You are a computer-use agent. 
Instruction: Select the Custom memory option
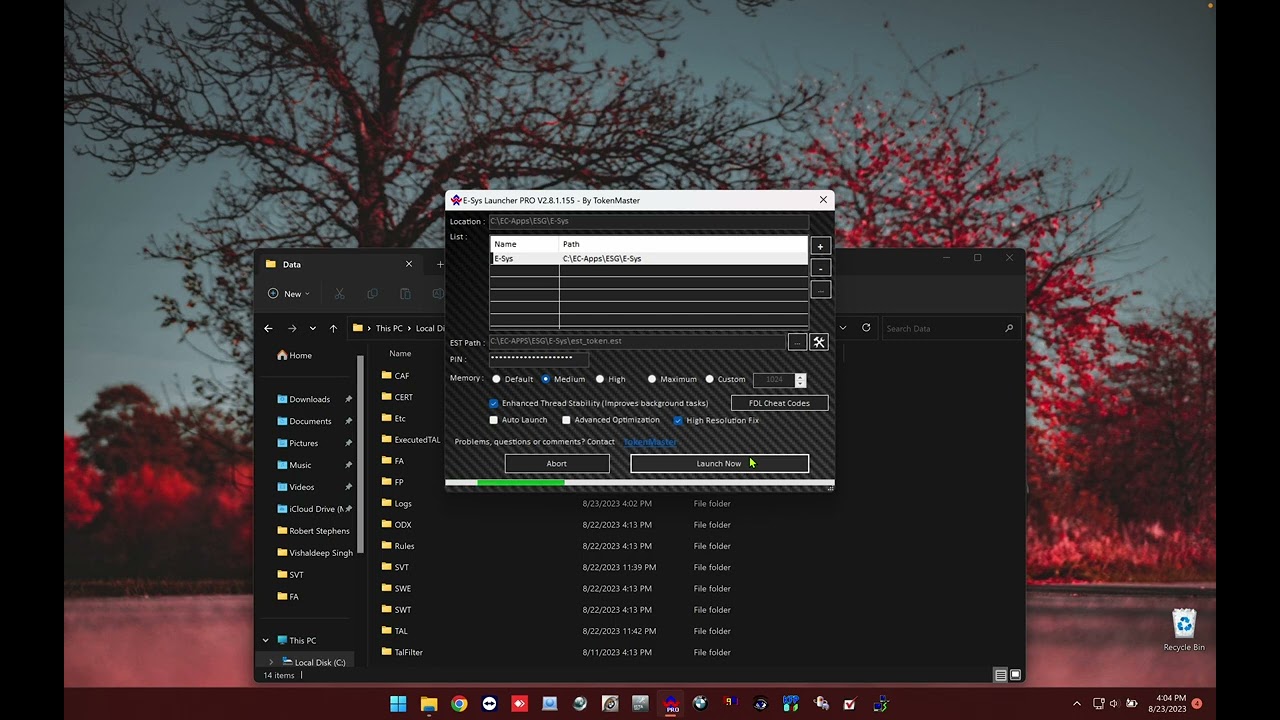click(726, 379)
